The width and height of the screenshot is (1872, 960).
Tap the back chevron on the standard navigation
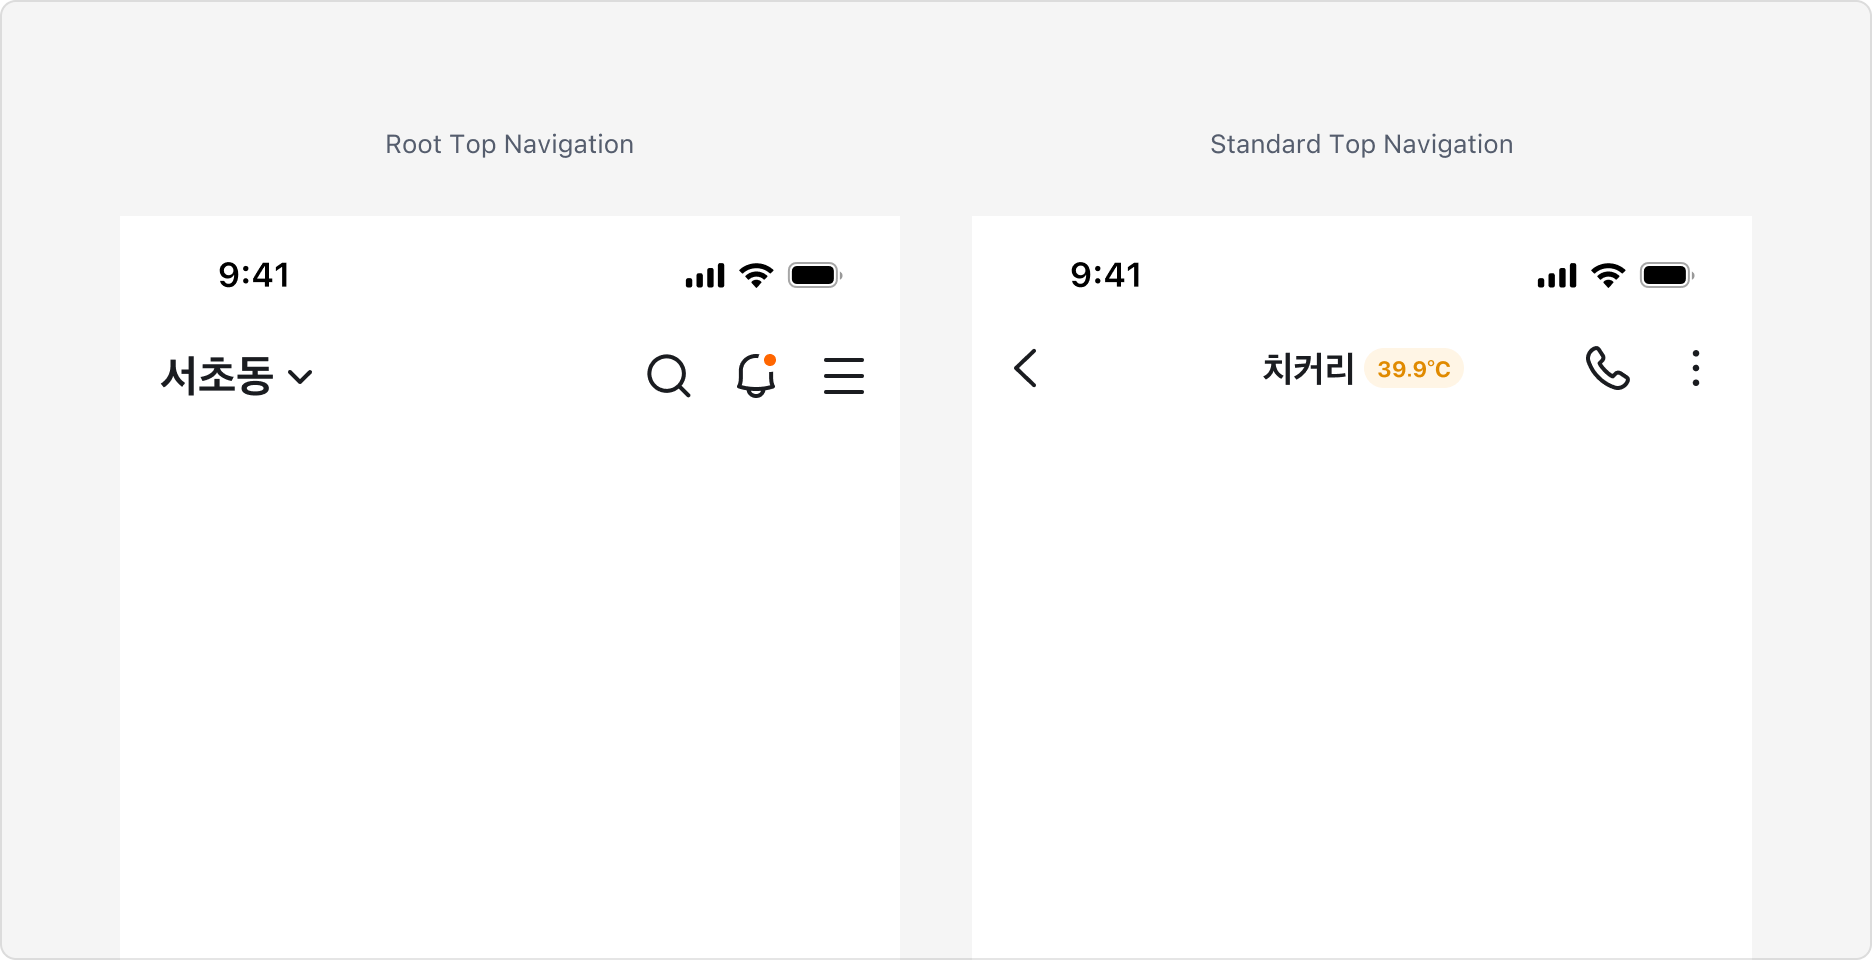1025,369
